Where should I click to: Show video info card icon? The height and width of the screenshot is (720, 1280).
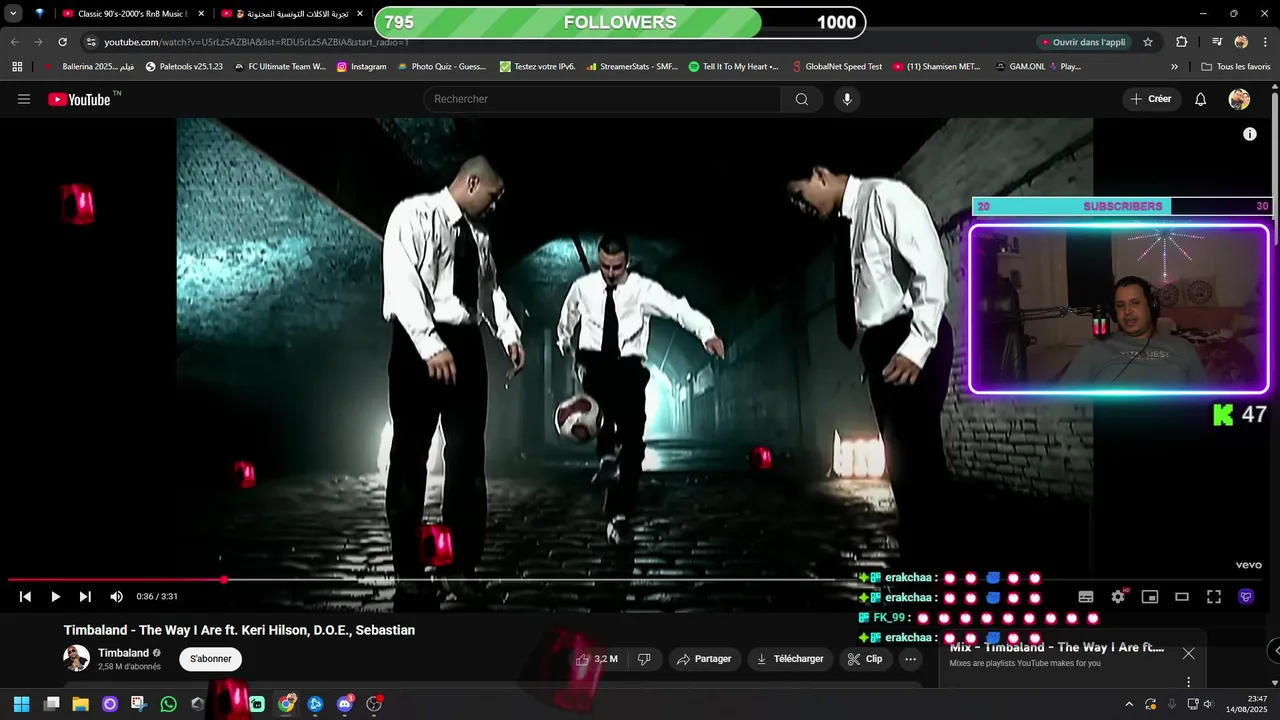click(x=1250, y=134)
